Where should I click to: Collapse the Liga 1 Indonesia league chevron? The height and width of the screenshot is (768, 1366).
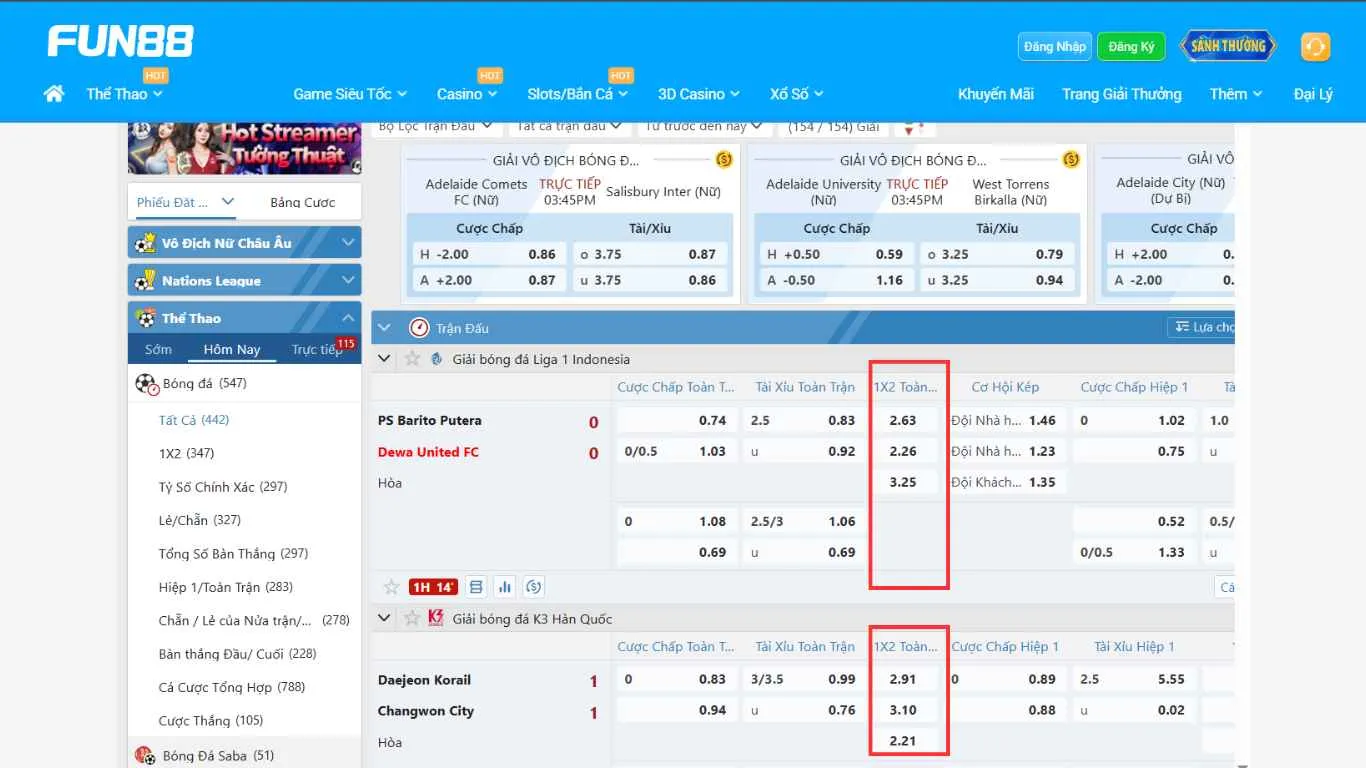click(384, 359)
